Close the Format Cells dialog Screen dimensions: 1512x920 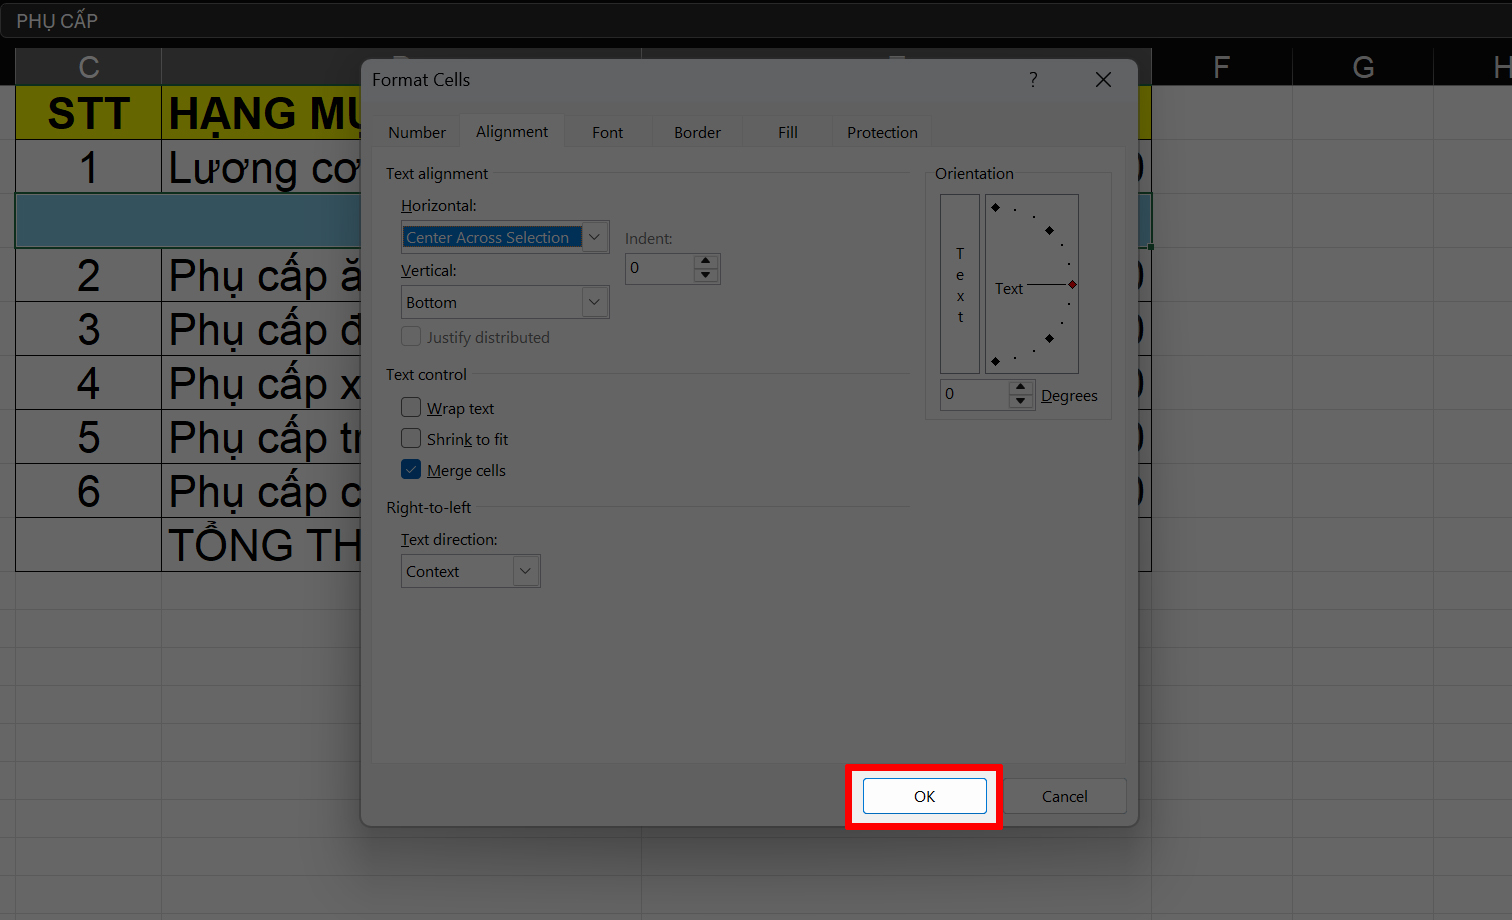[1103, 80]
